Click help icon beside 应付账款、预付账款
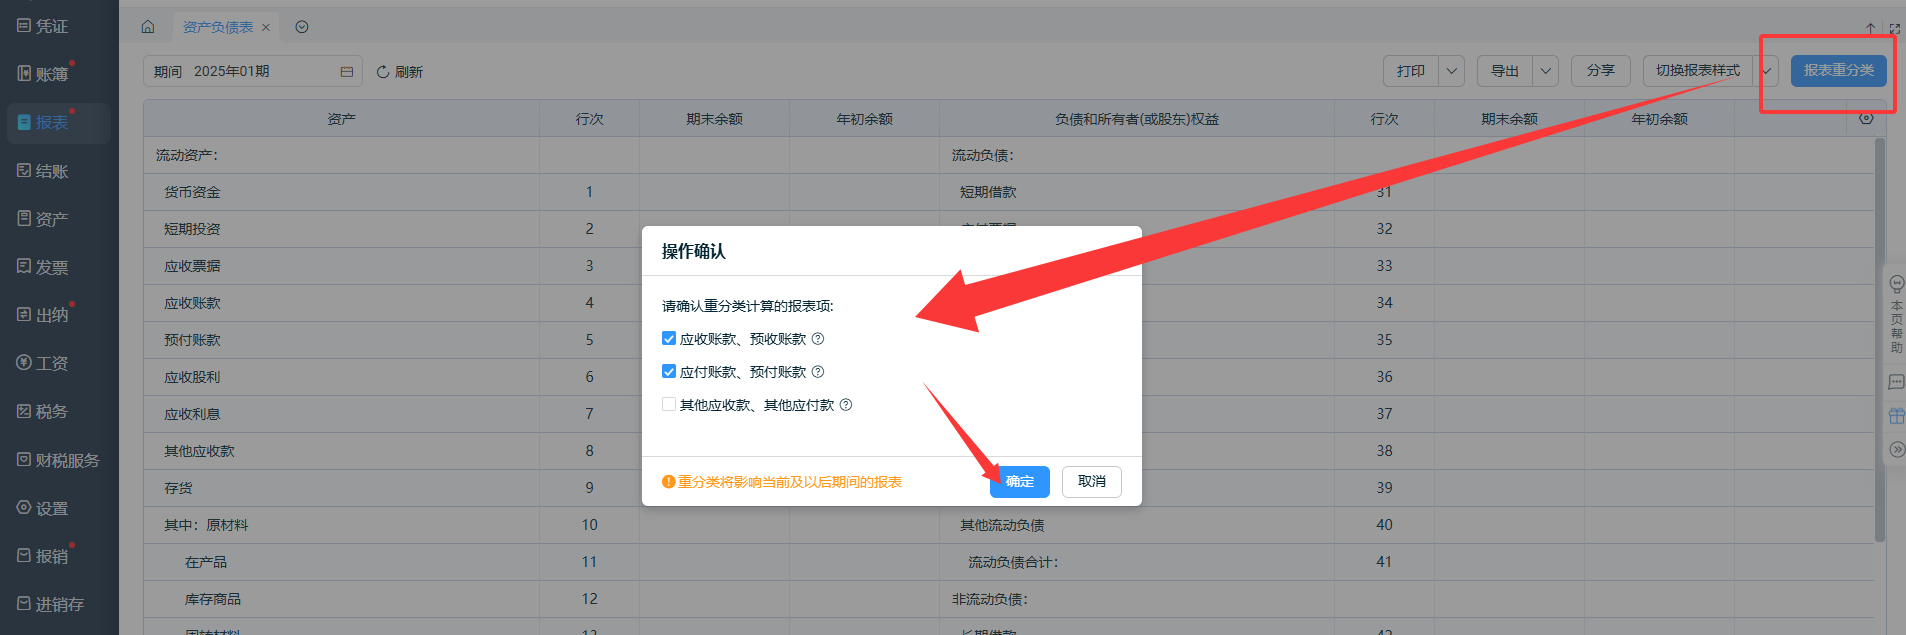Screen dimensions: 1906x635 (818, 372)
